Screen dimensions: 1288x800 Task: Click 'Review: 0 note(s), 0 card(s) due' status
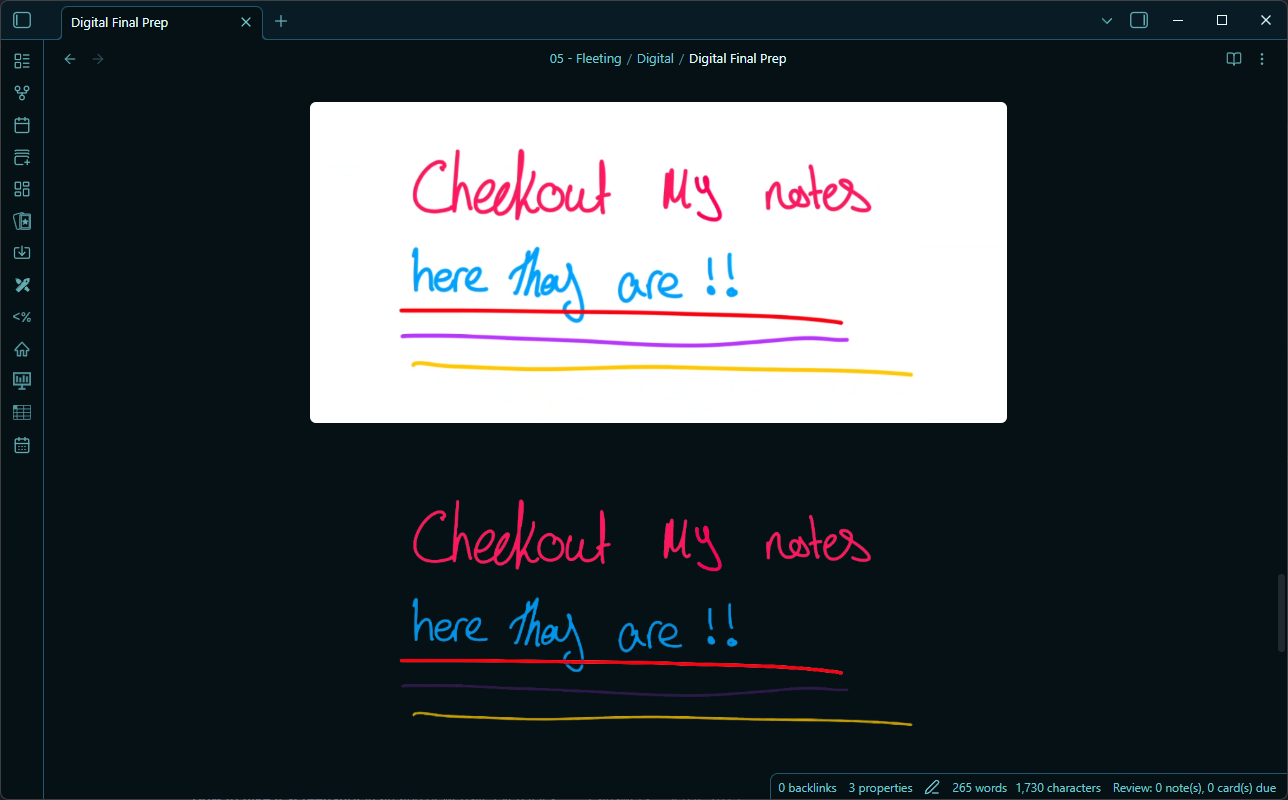tap(1194, 788)
